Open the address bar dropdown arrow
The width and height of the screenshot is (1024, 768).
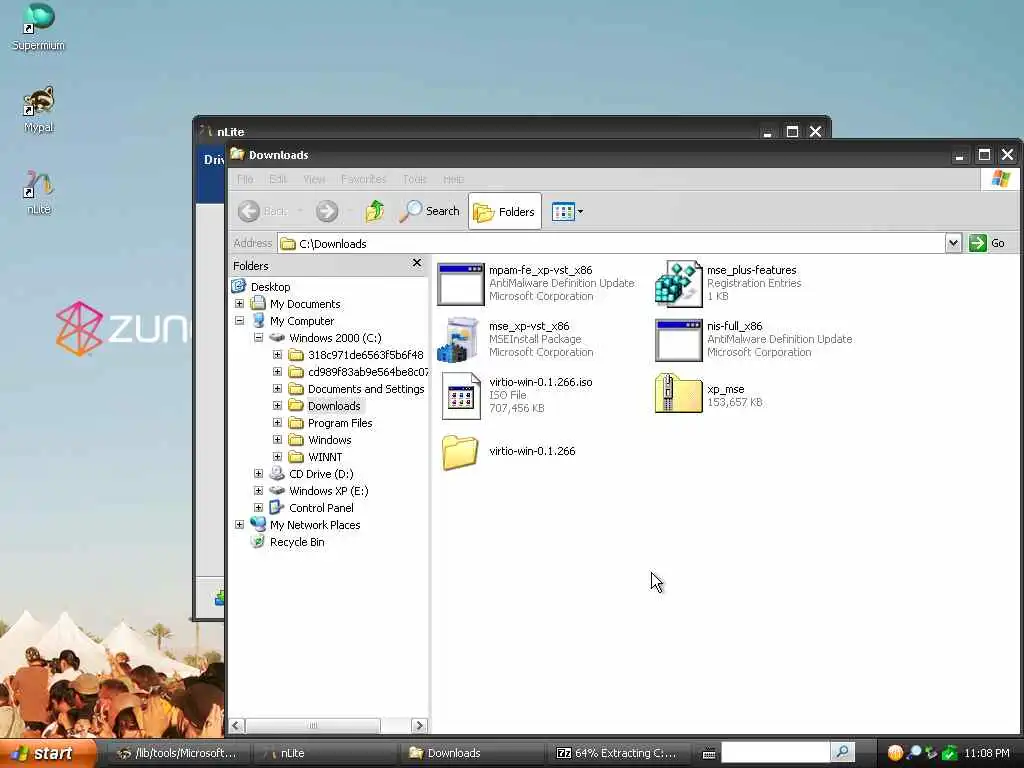point(953,243)
